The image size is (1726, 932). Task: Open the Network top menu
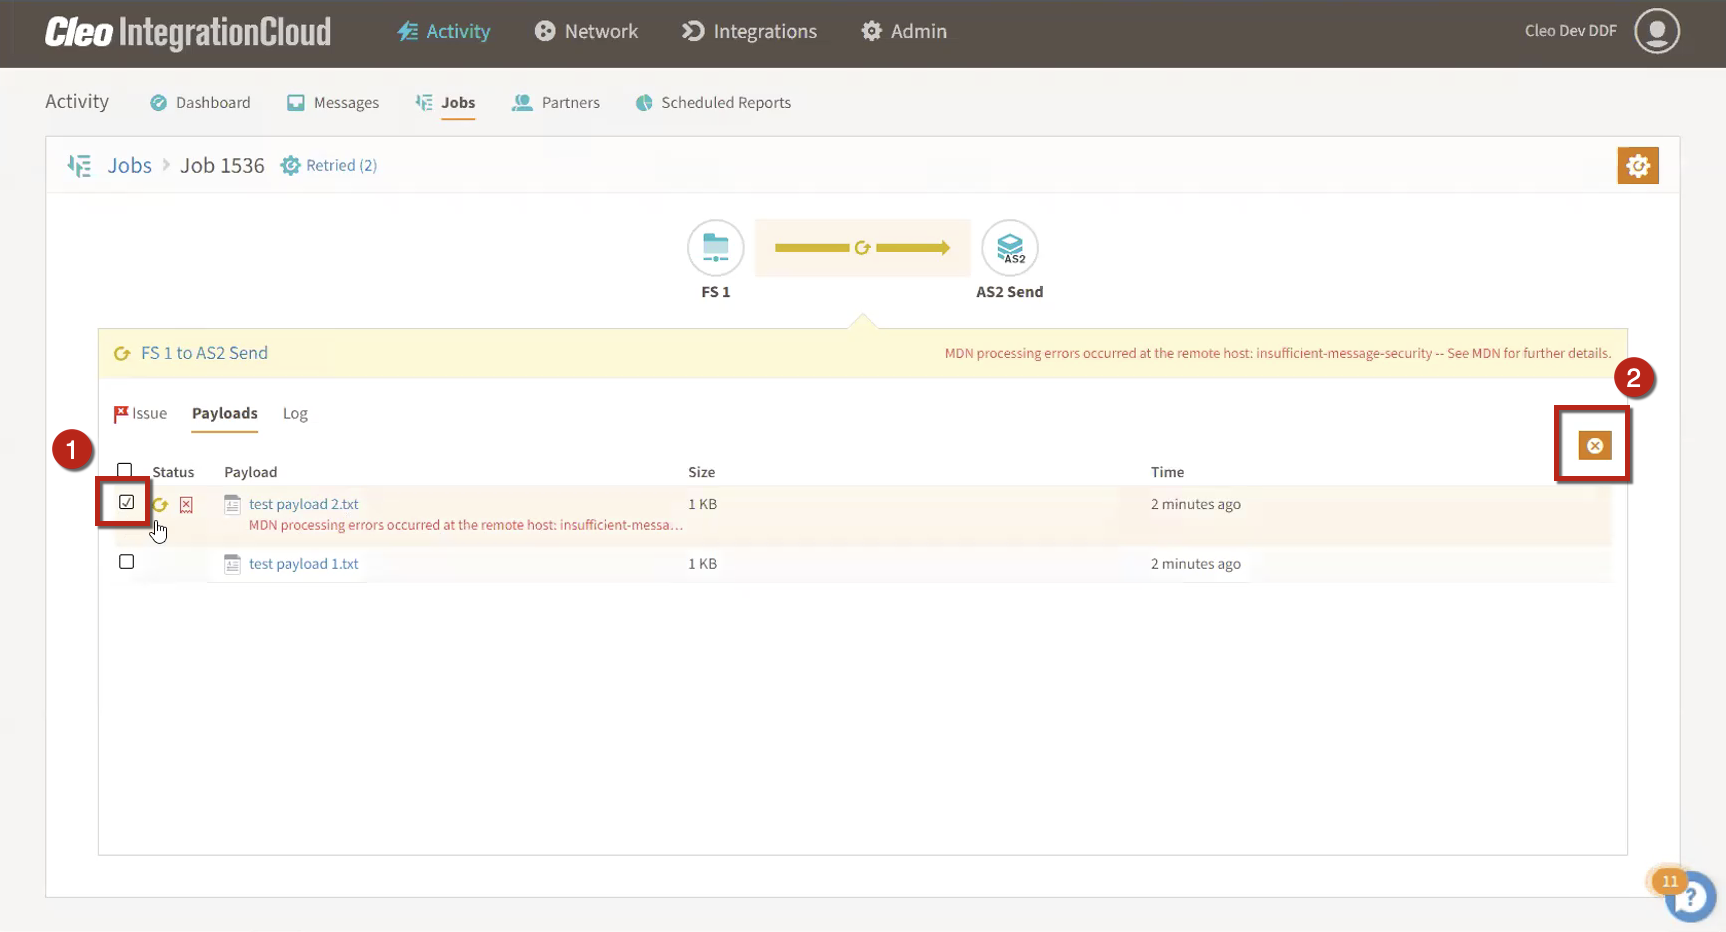point(586,31)
